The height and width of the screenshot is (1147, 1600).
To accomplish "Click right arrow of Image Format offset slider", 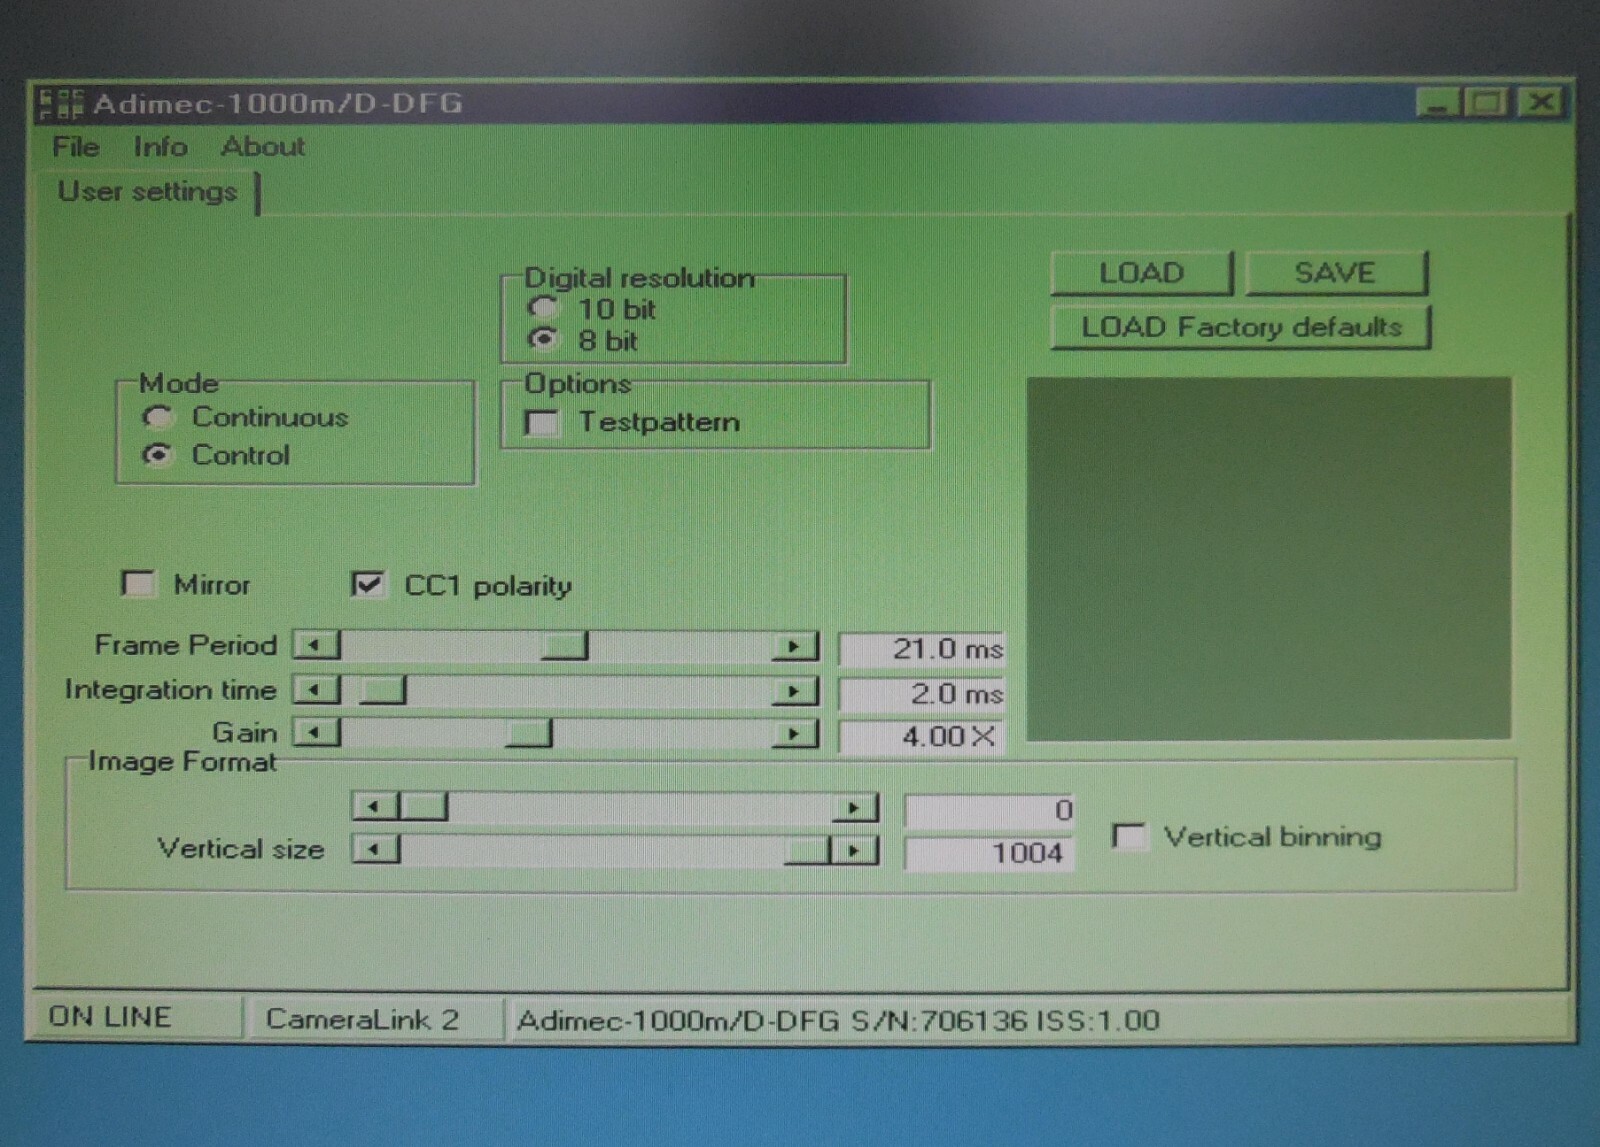I will click(854, 807).
